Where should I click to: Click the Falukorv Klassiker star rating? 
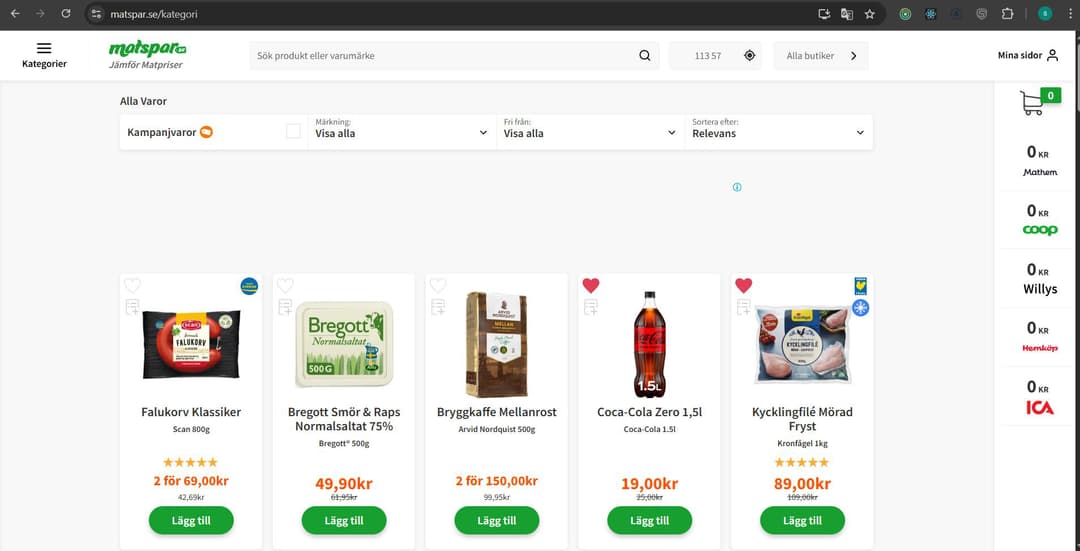click(191, 462)
